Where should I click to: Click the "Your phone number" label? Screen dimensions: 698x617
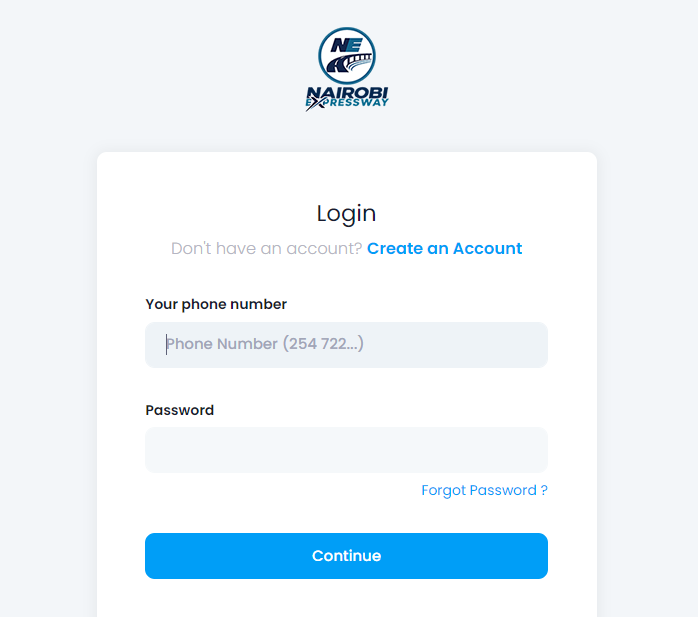pyautogui.click(x=216, y=304)
